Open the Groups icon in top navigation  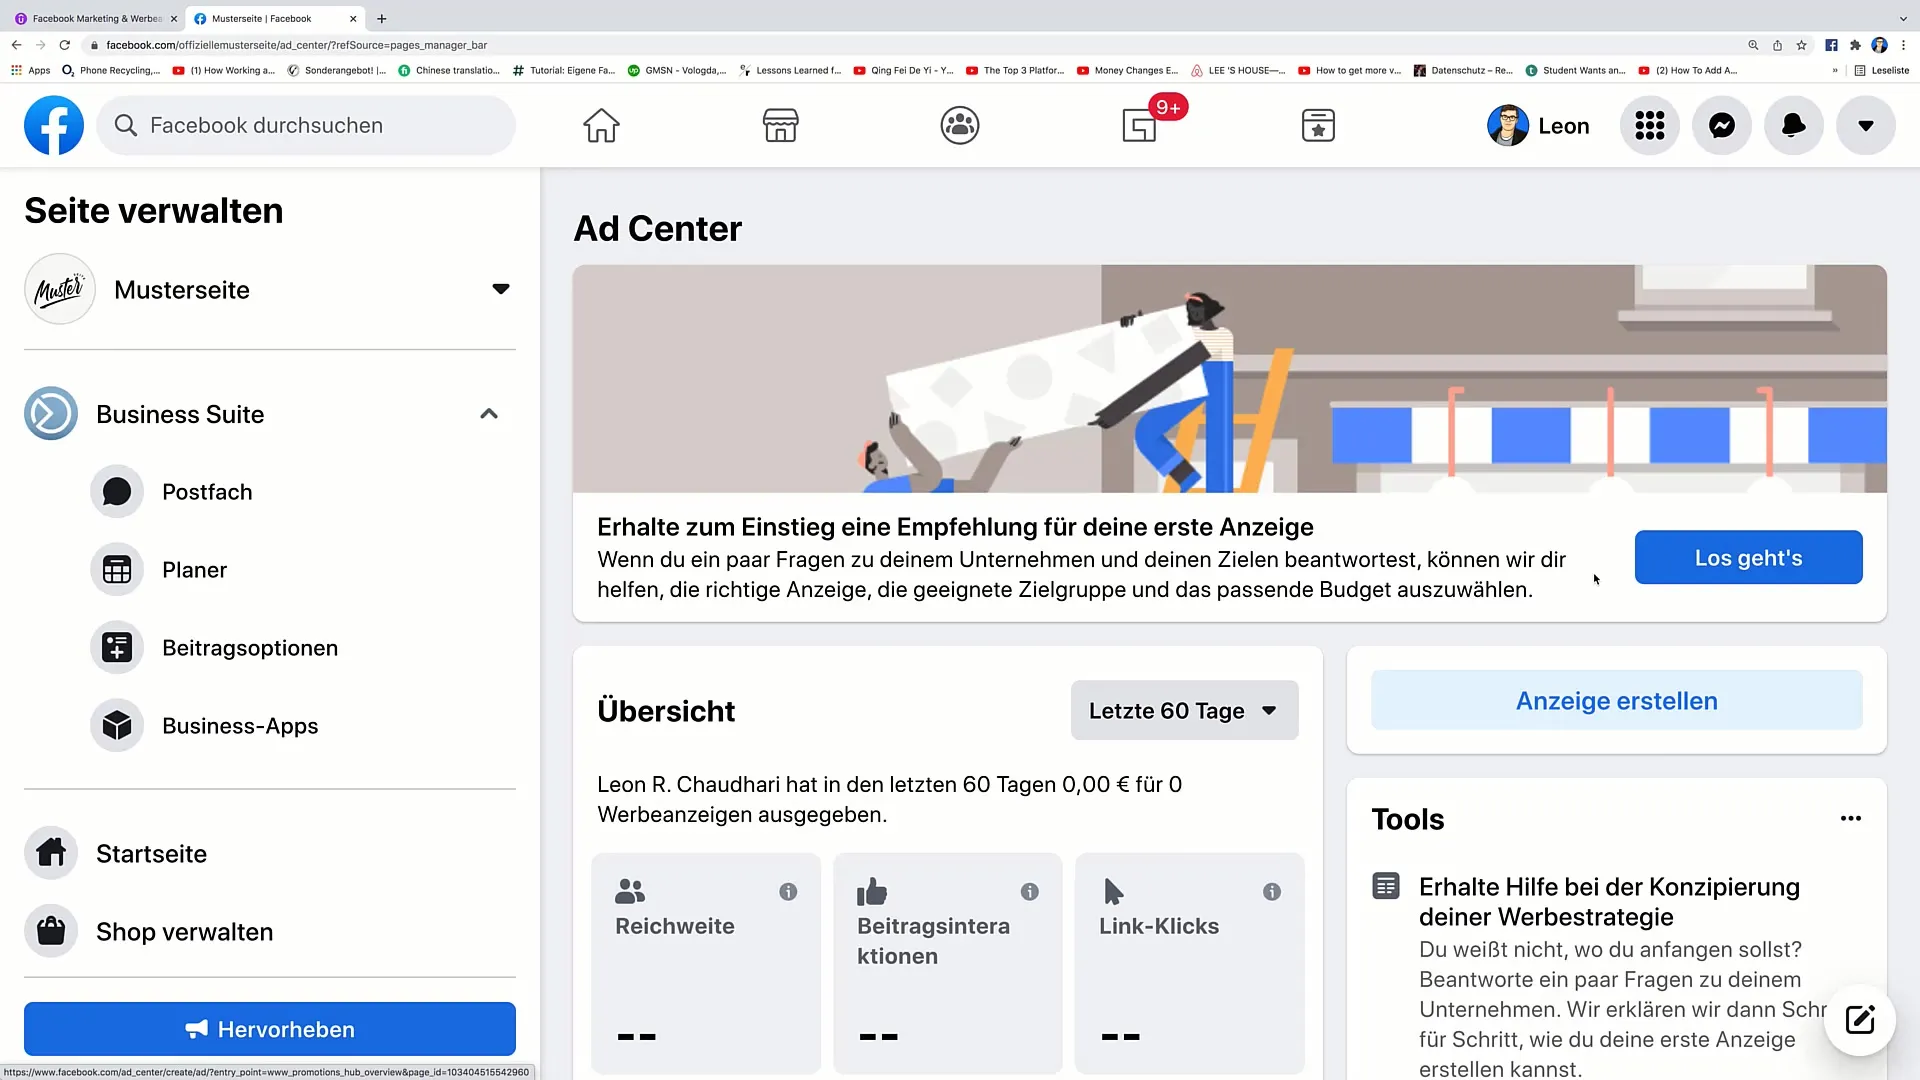click(x=960, y=125)
